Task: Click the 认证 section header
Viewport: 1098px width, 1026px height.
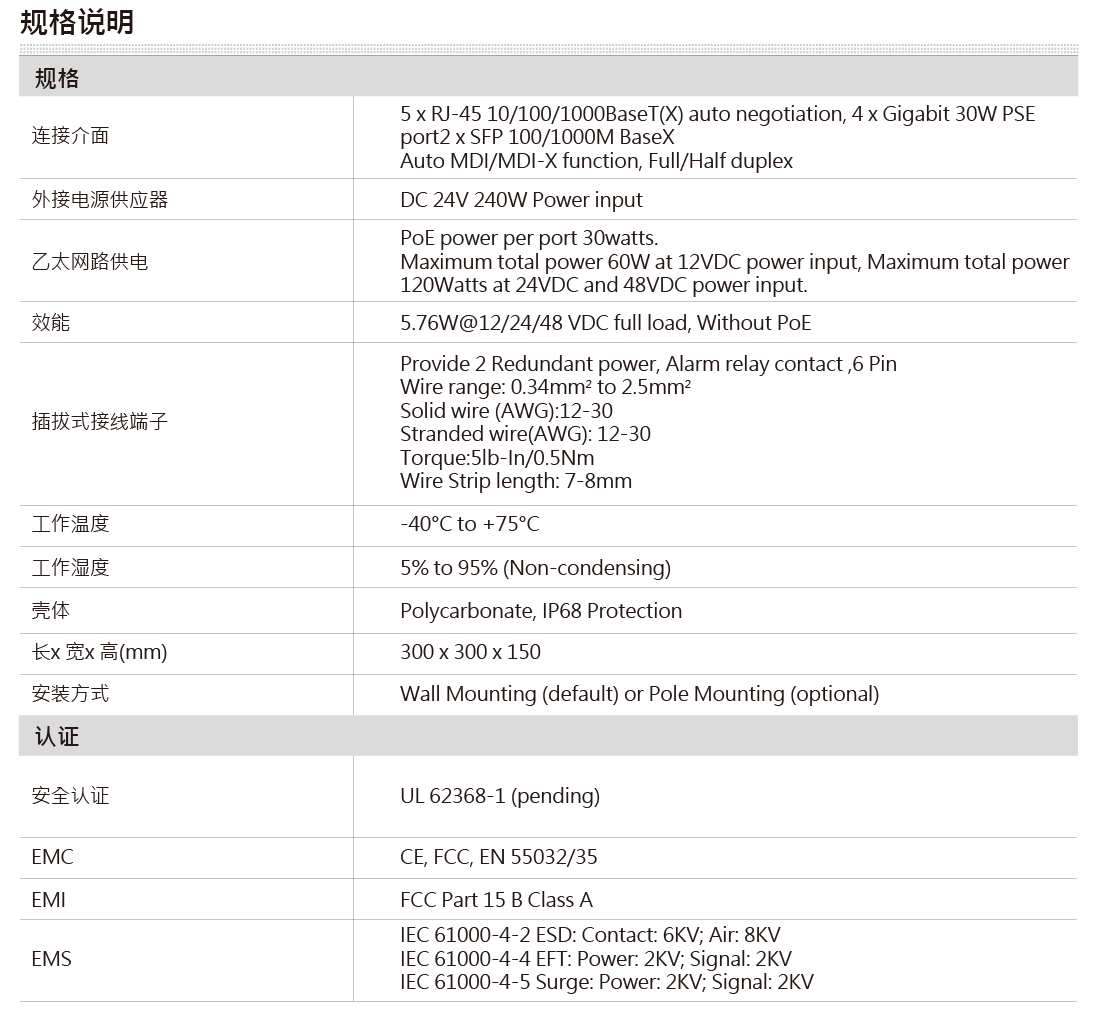Action: pyautogui.click(x=548, y=736)
